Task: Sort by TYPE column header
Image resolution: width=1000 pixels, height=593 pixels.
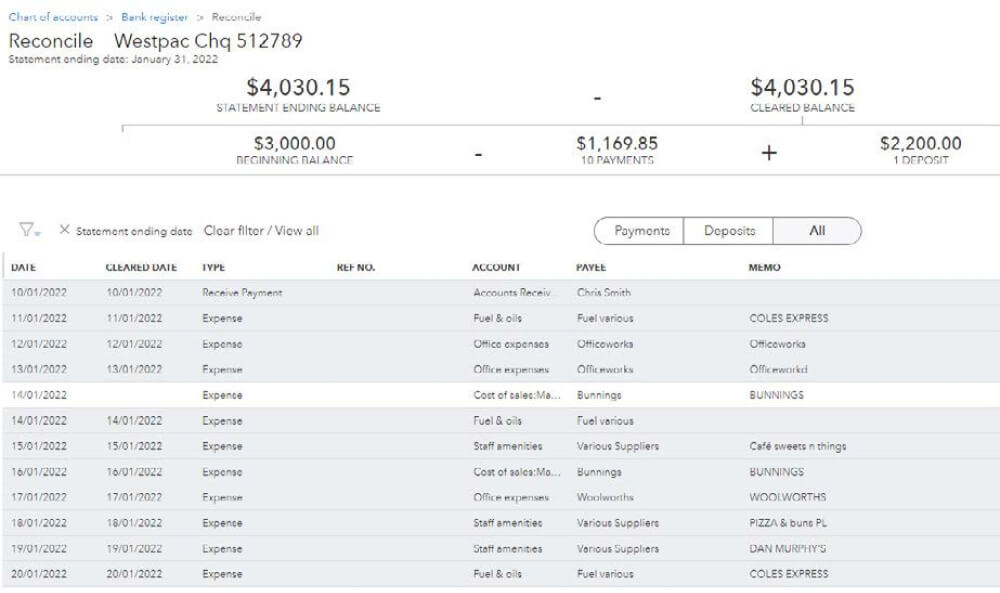Action: [213, 267]
